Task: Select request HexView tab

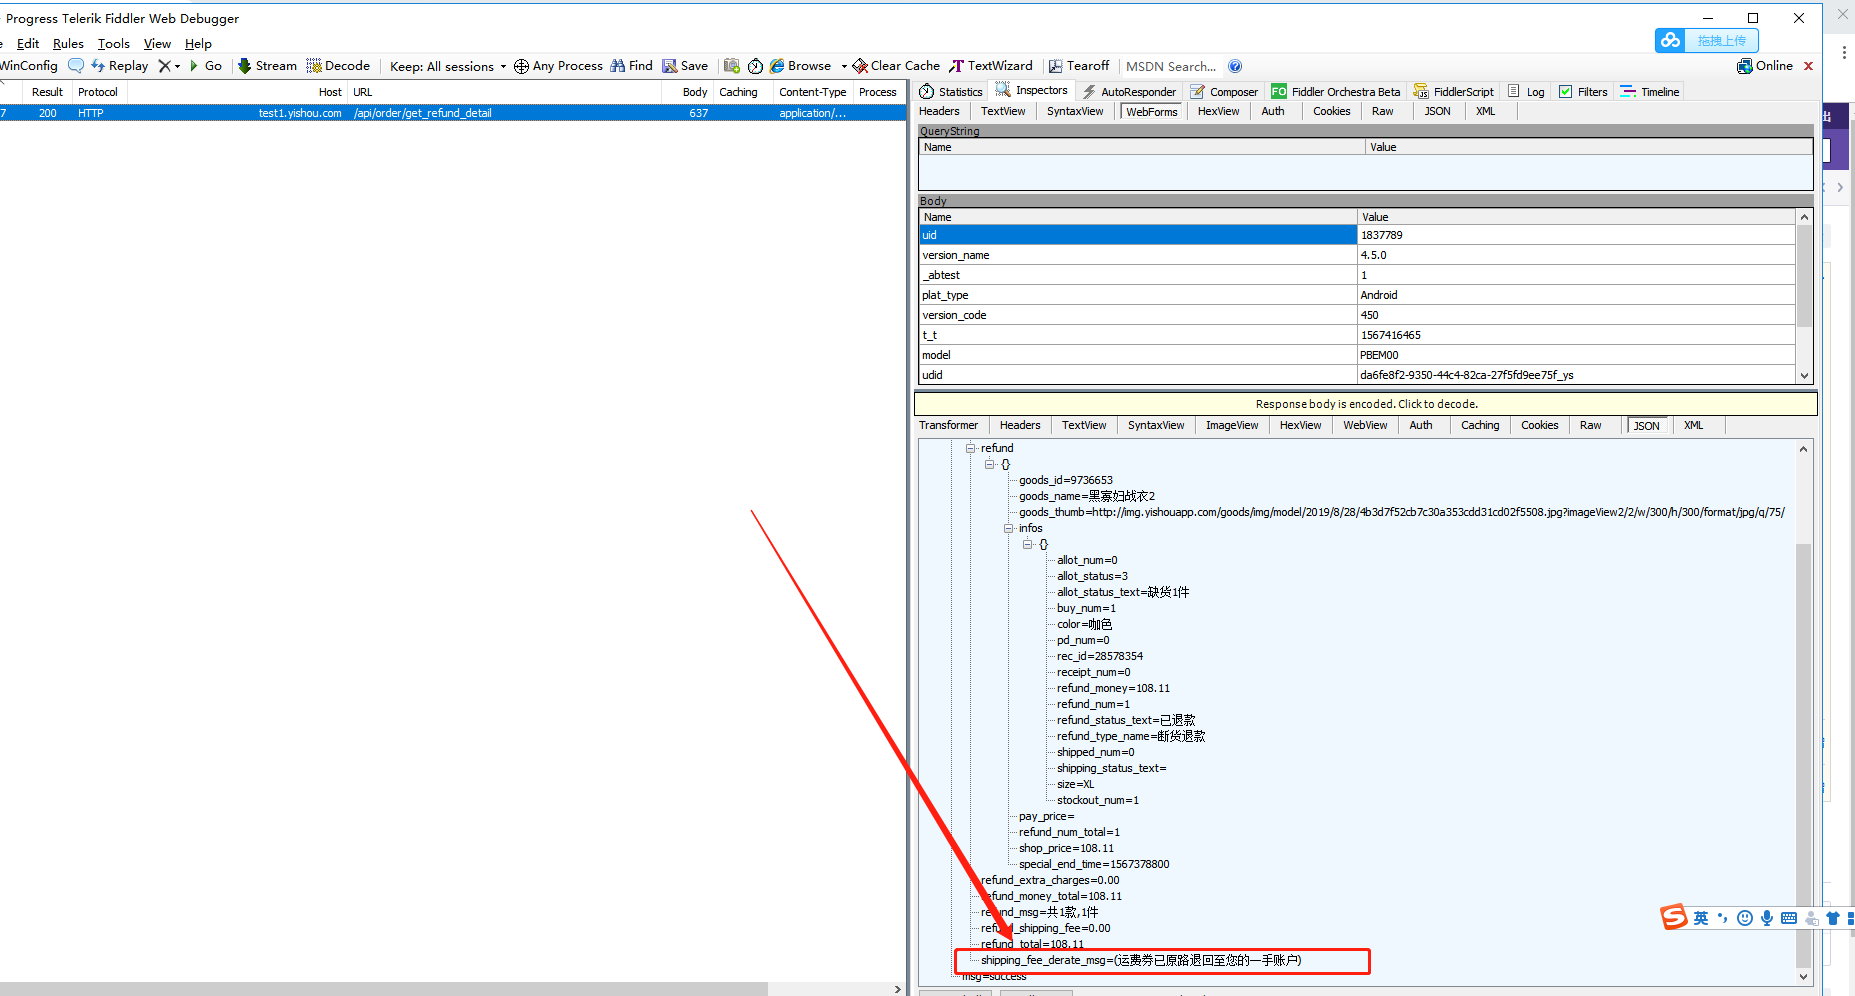Action: pos(1218,112)
